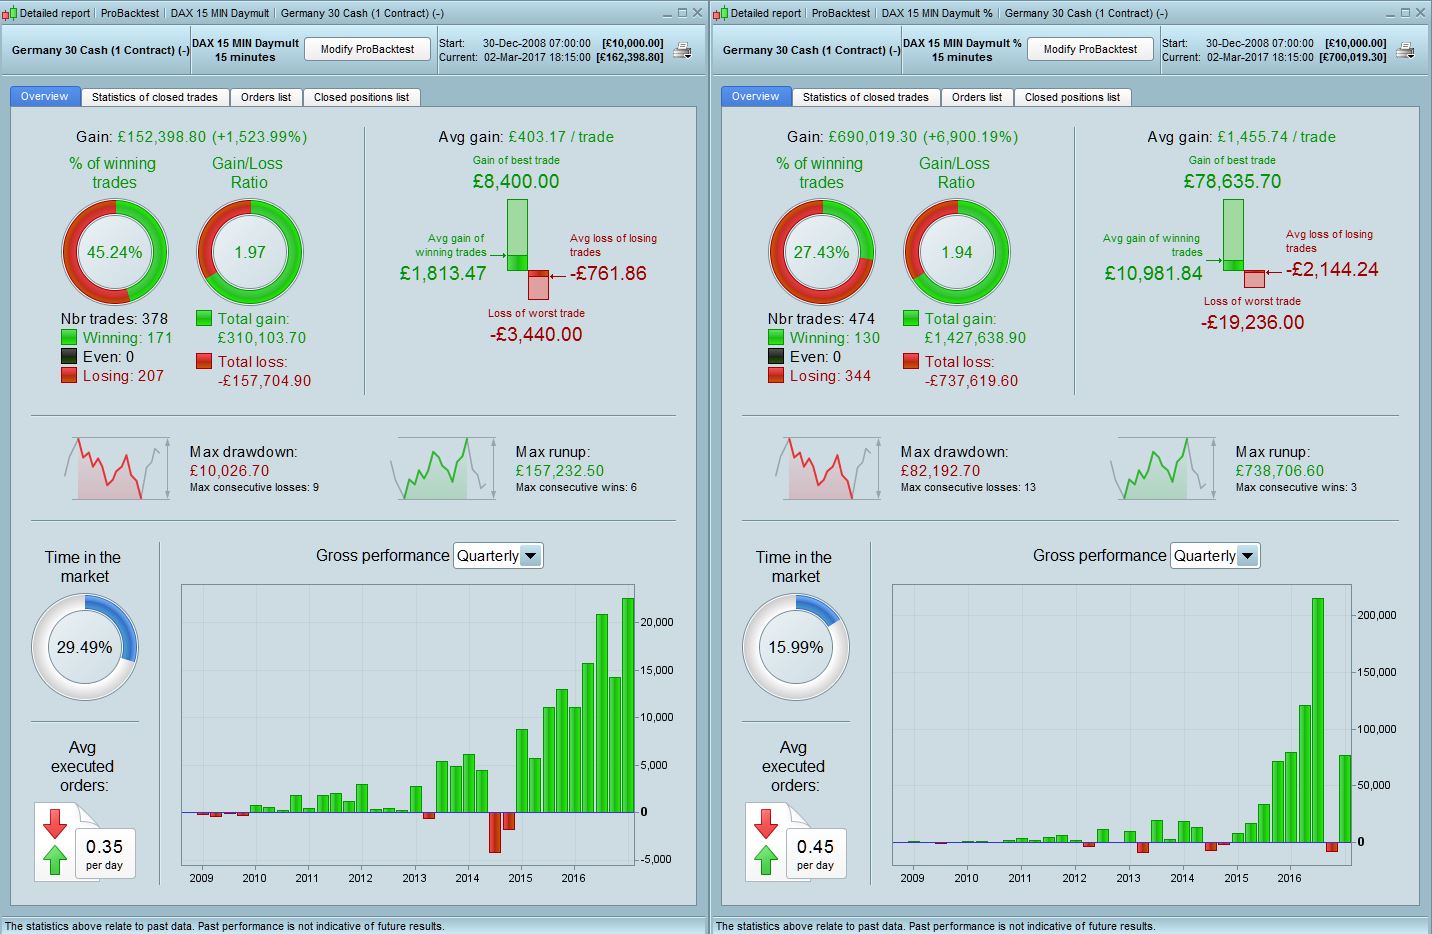Click the candlestick icon in right title bar

click(721, 13)
